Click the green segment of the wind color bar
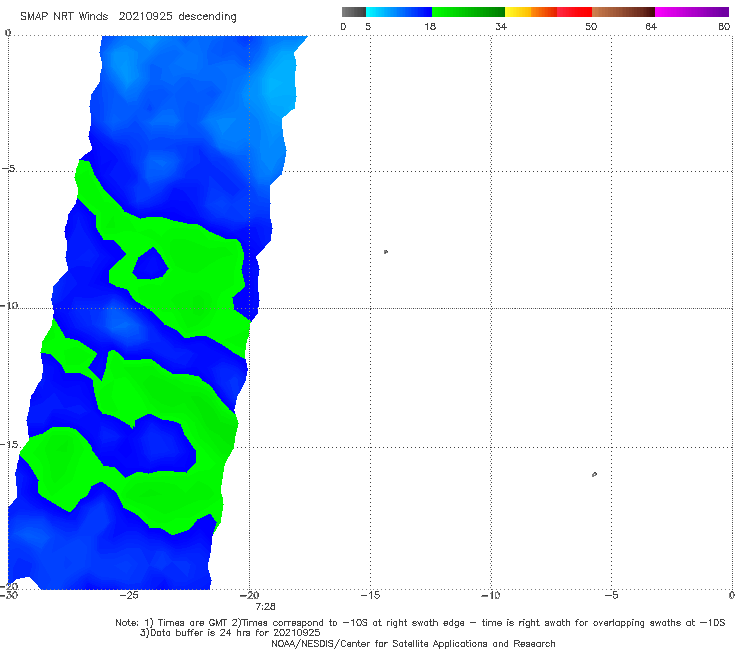This screenshot has height=650, width=740. tap(468, 12)
